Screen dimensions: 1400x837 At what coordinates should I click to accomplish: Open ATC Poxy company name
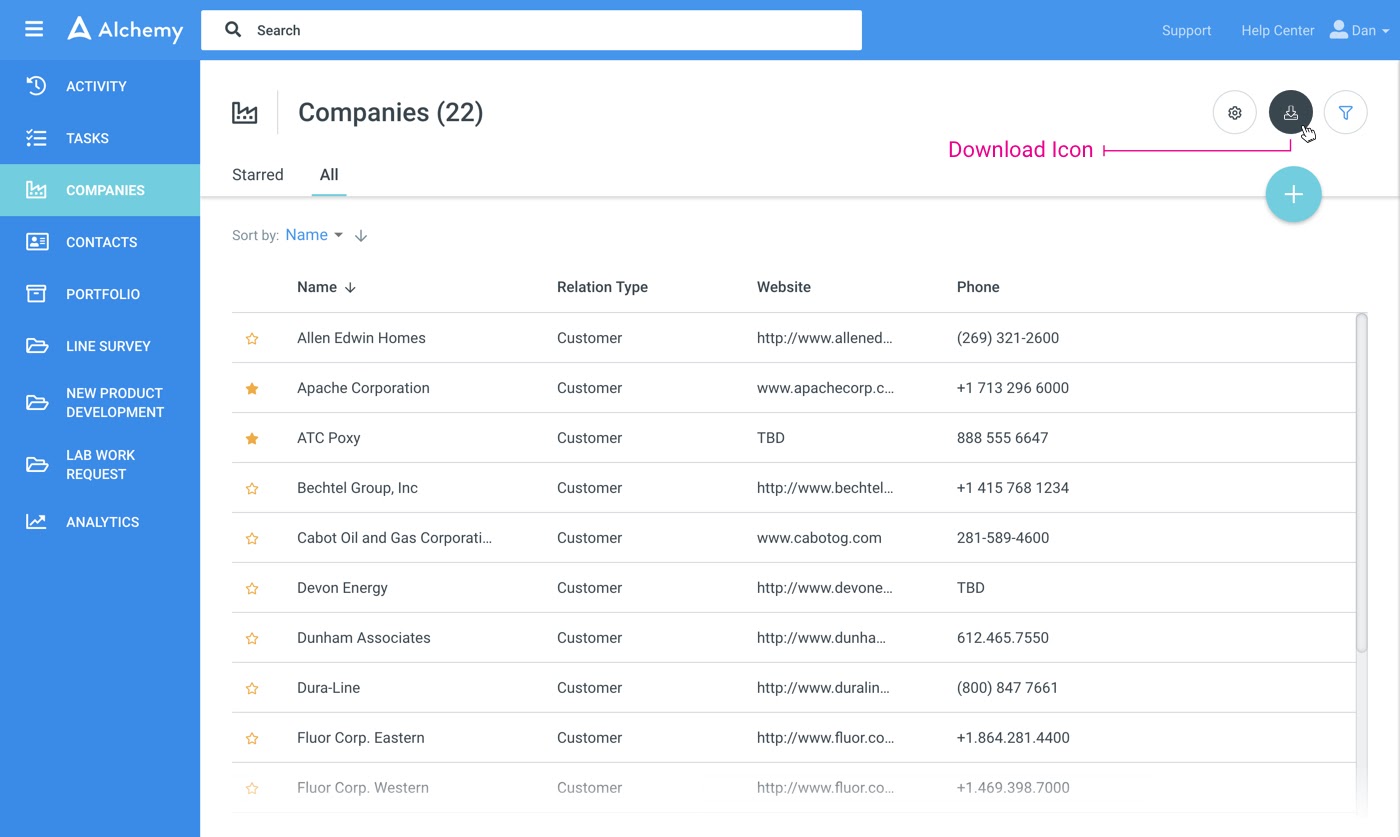tap(329, 438)
